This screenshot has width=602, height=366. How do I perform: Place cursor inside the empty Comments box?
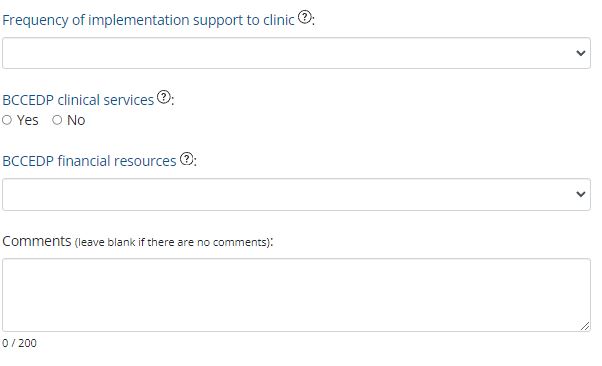(296, 295)
